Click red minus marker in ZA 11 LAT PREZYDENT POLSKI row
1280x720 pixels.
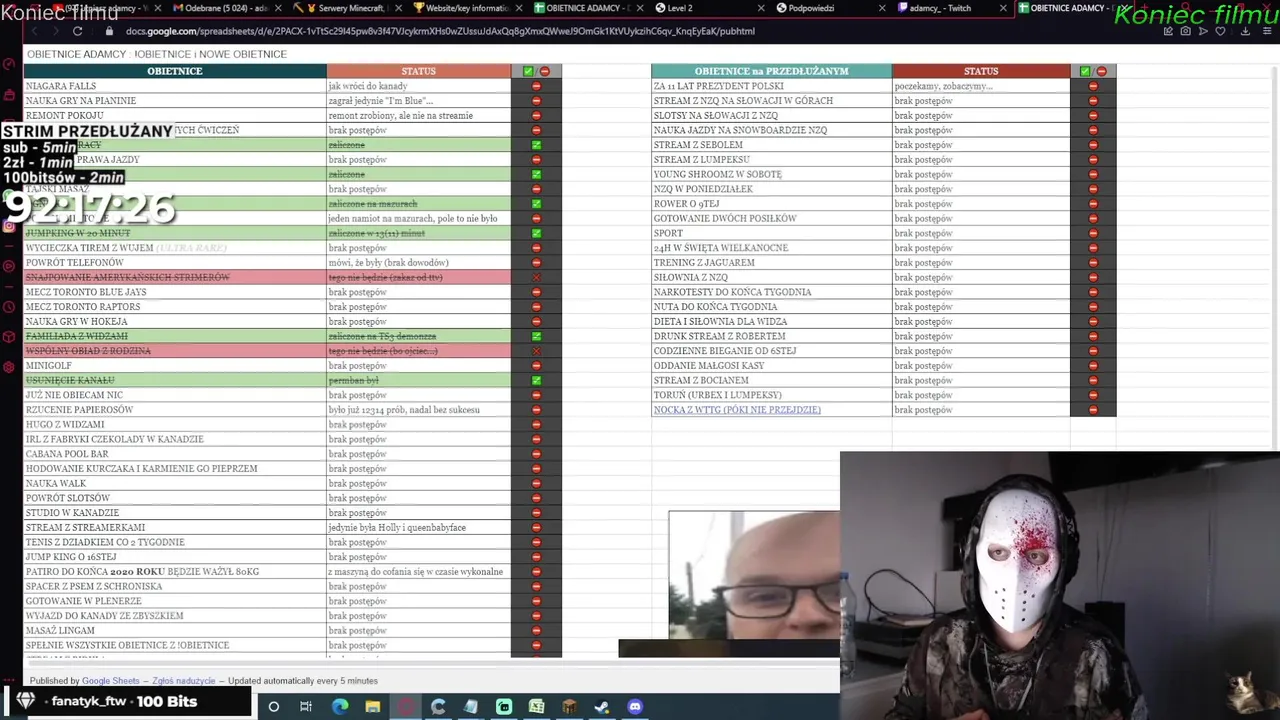coord(1093,86)
